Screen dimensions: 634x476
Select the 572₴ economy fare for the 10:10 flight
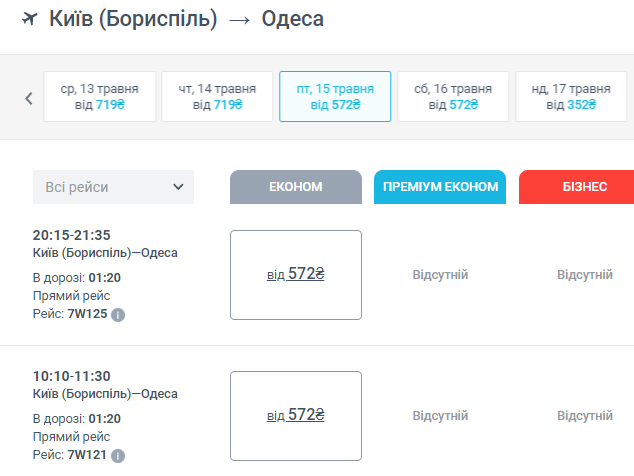(x=296, y=415)
